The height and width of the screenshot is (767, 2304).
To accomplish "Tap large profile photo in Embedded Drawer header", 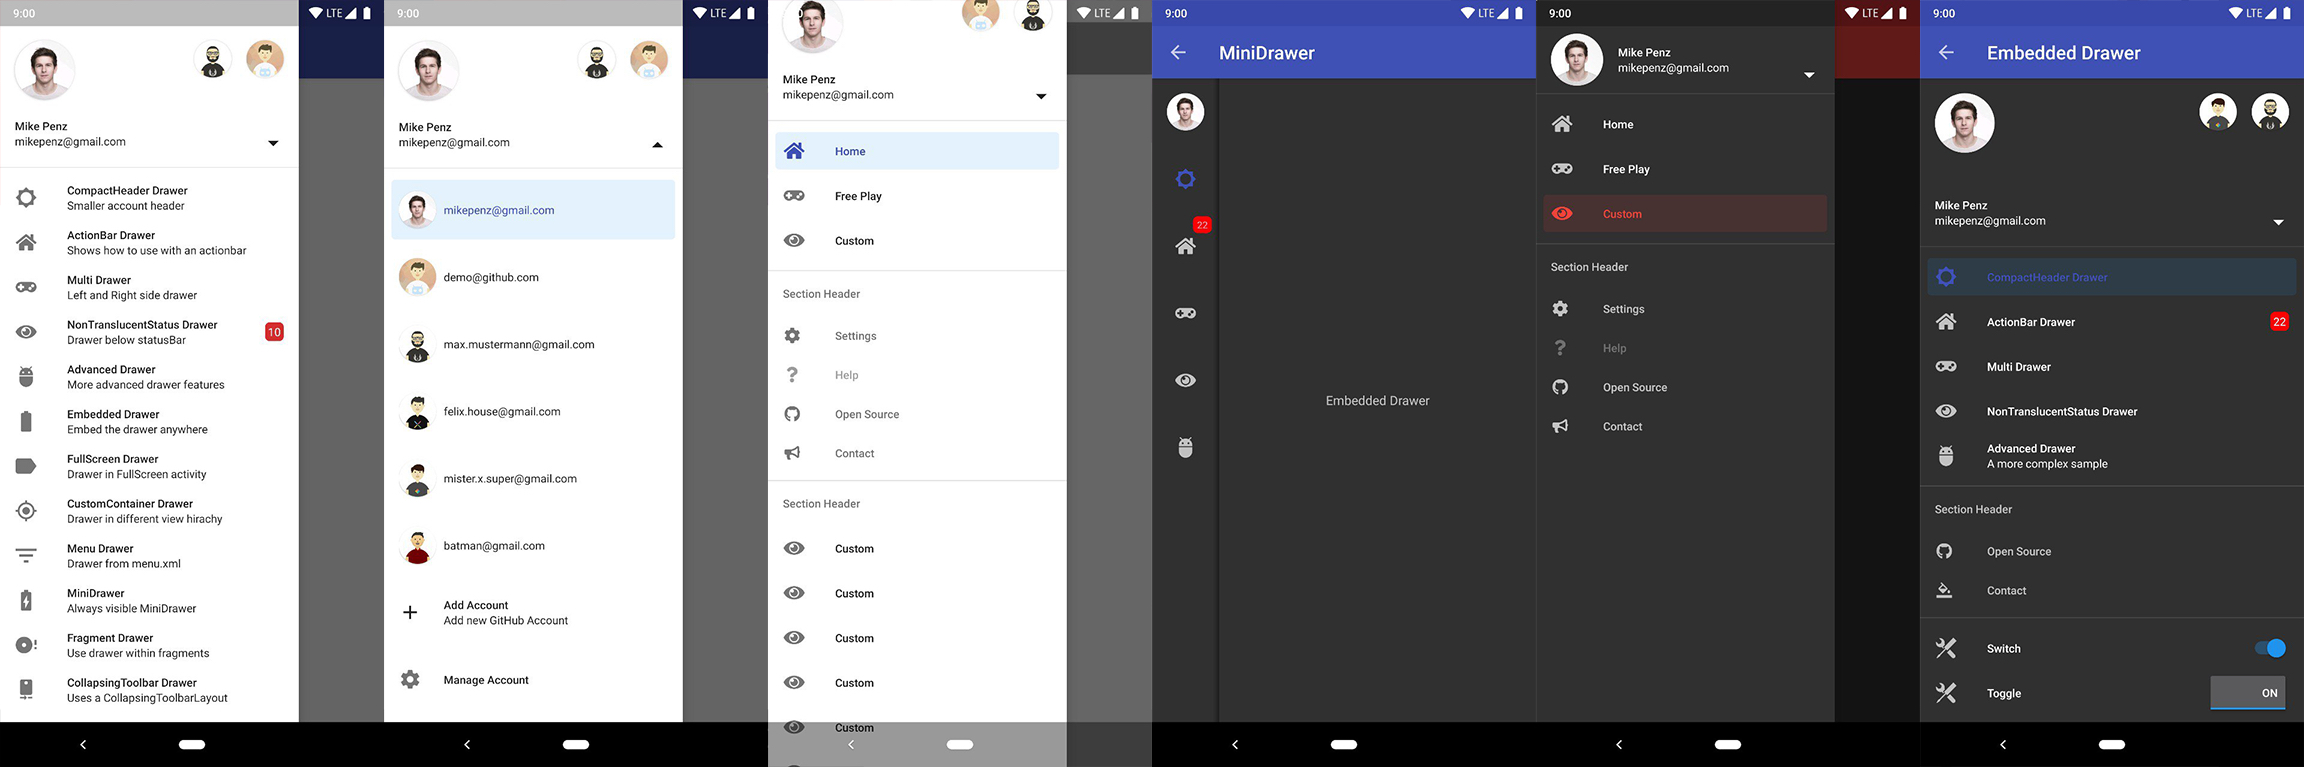I will (1965, 123).
